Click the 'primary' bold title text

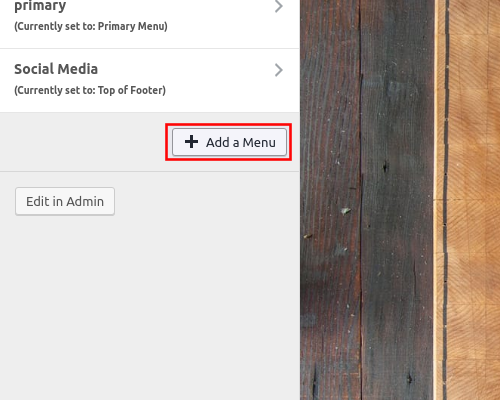pos(40,6)
